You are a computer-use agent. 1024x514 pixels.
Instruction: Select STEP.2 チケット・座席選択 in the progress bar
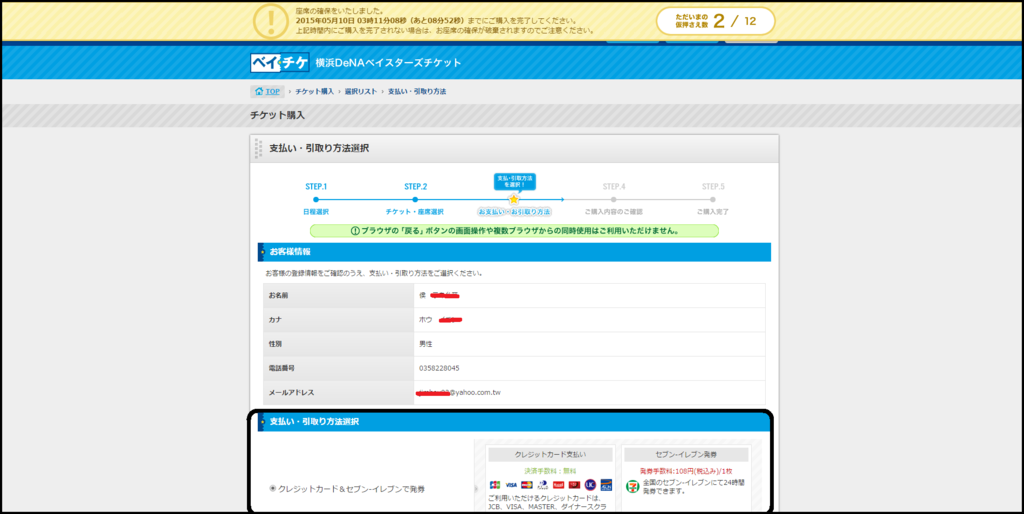pyautogui.click(x=415, y=199)
